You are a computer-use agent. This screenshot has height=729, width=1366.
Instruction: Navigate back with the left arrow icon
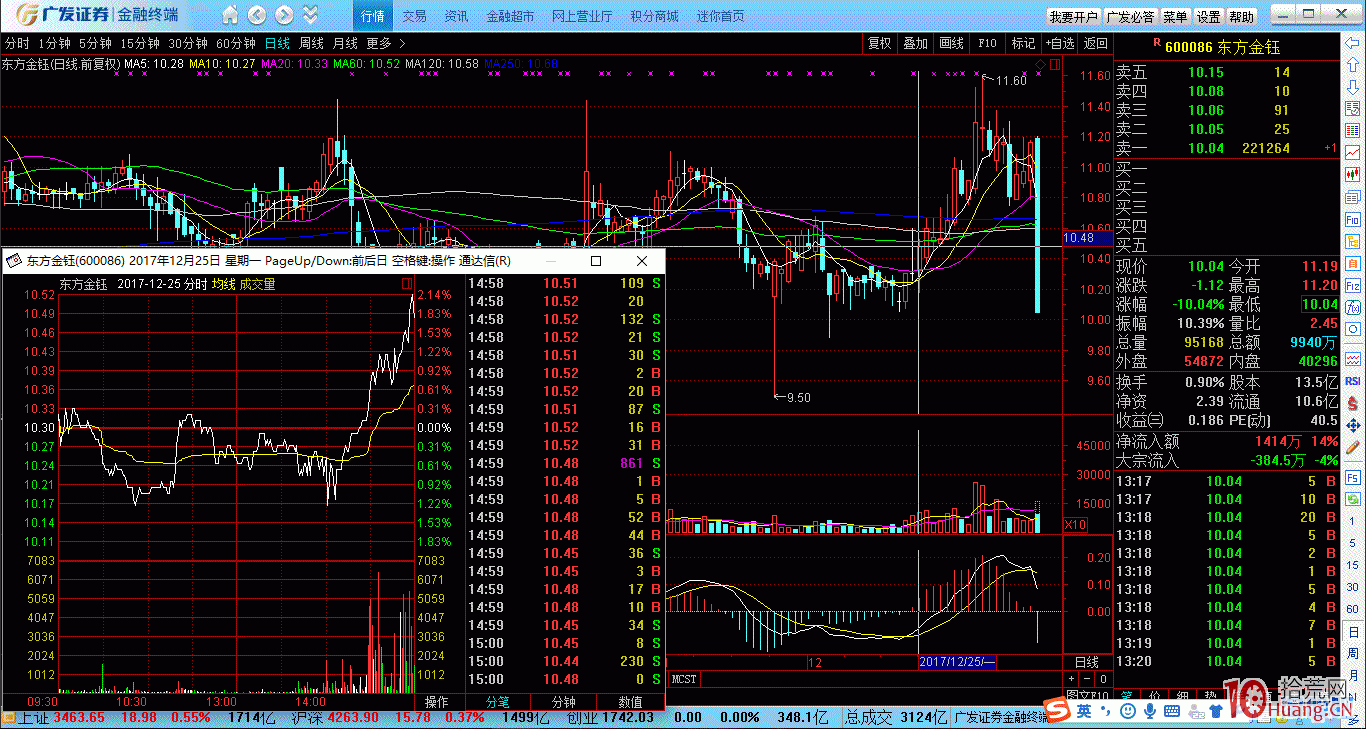(x=257, y=15)
